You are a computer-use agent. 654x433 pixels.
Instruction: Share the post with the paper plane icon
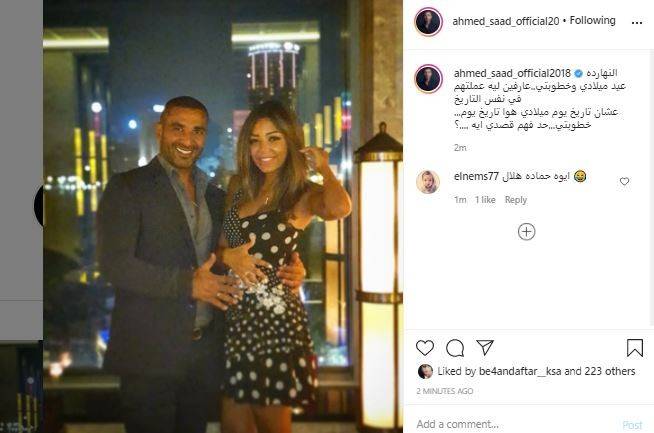[485, 347]
